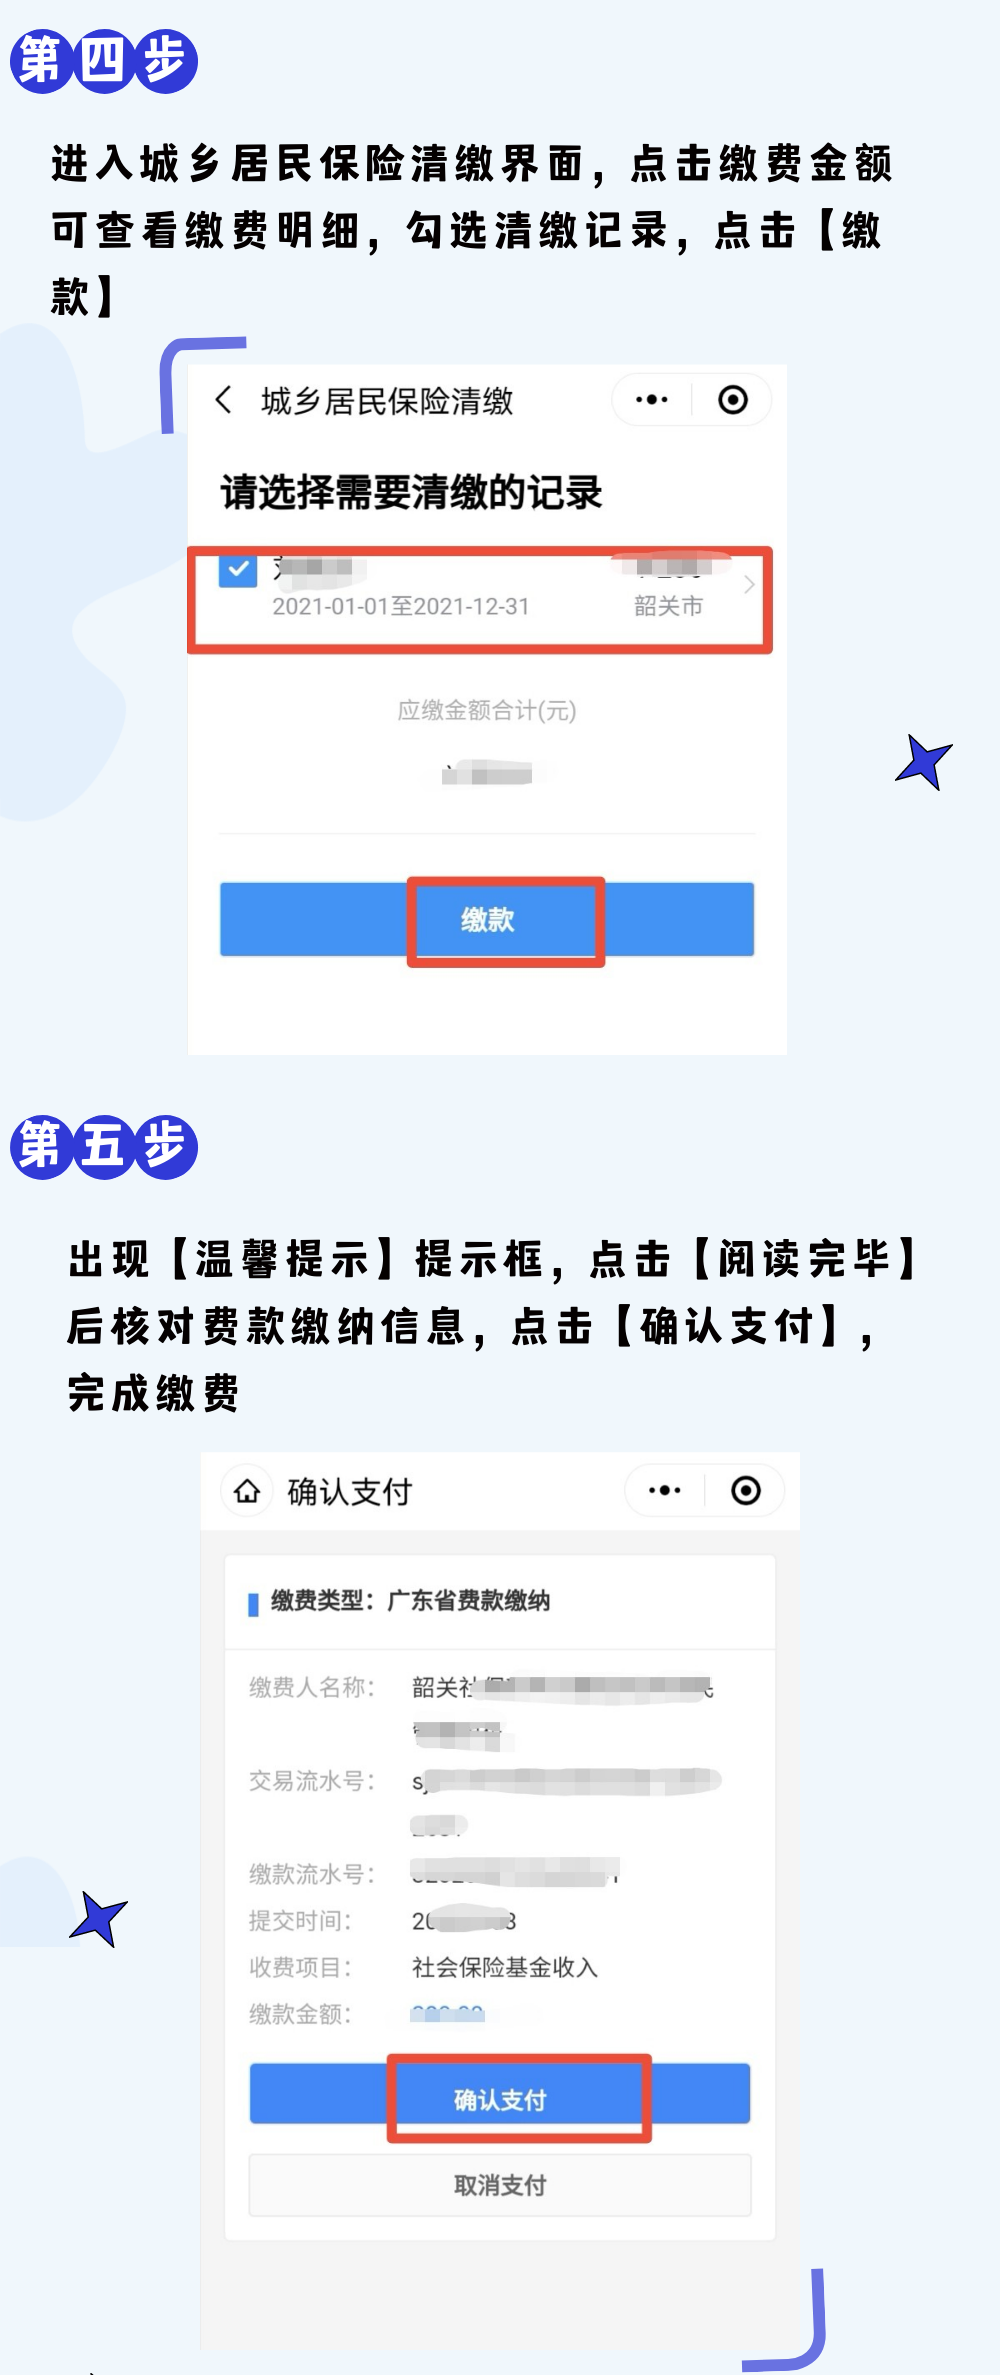Go back from 城乡居民保险清缴 page
Image resolution: width=1000 pixels, height=2375 pixels.
click(224, 400)
